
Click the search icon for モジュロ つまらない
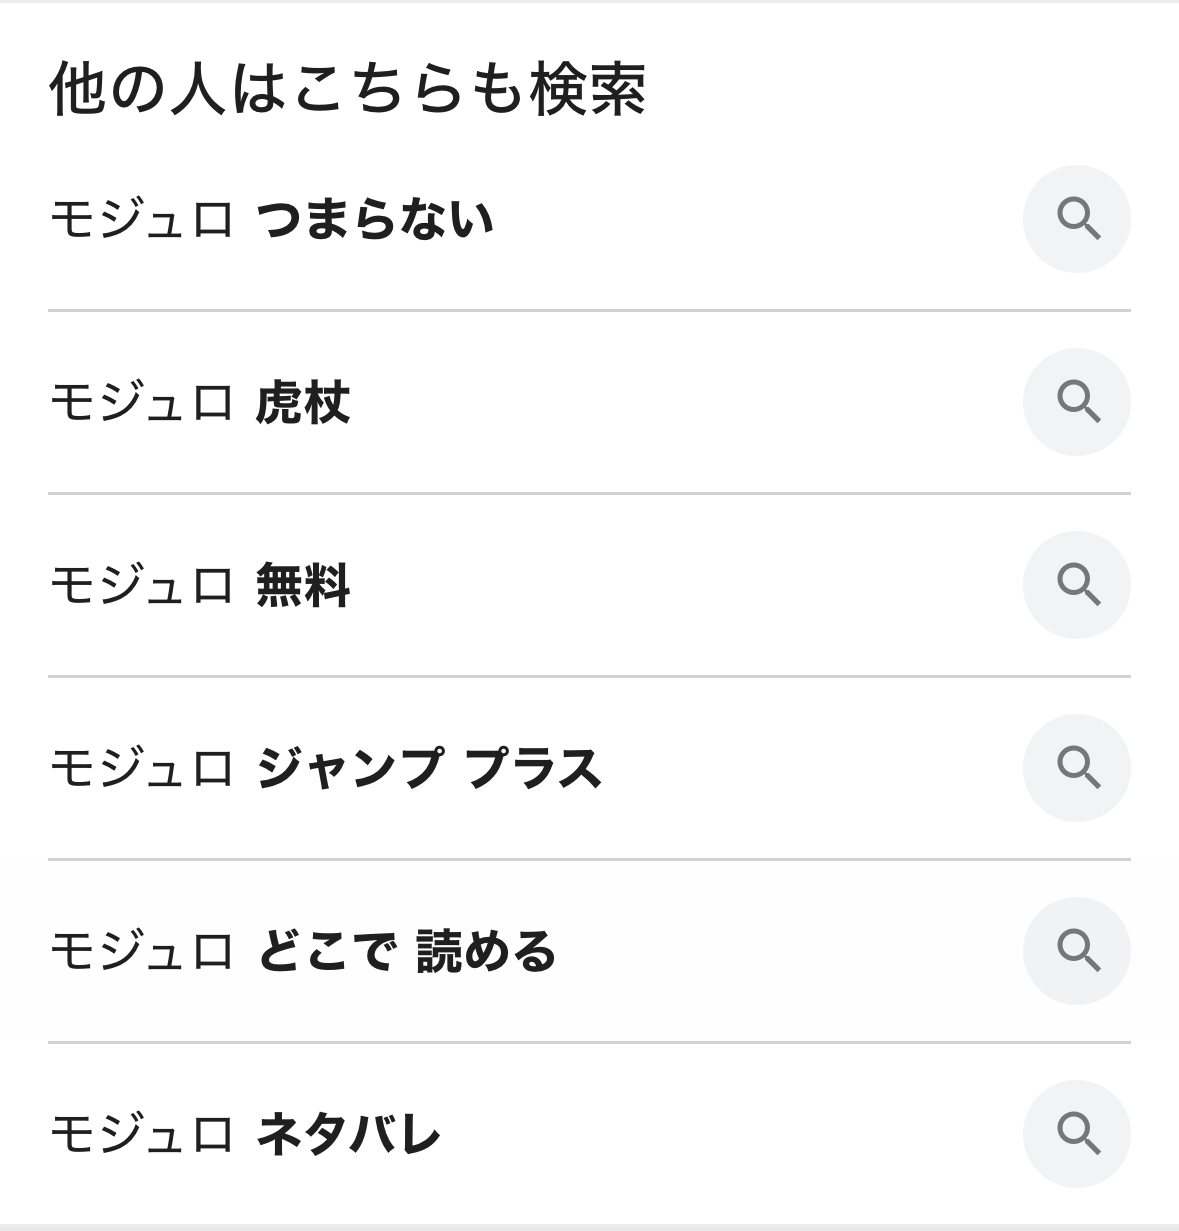point(1076,219)
